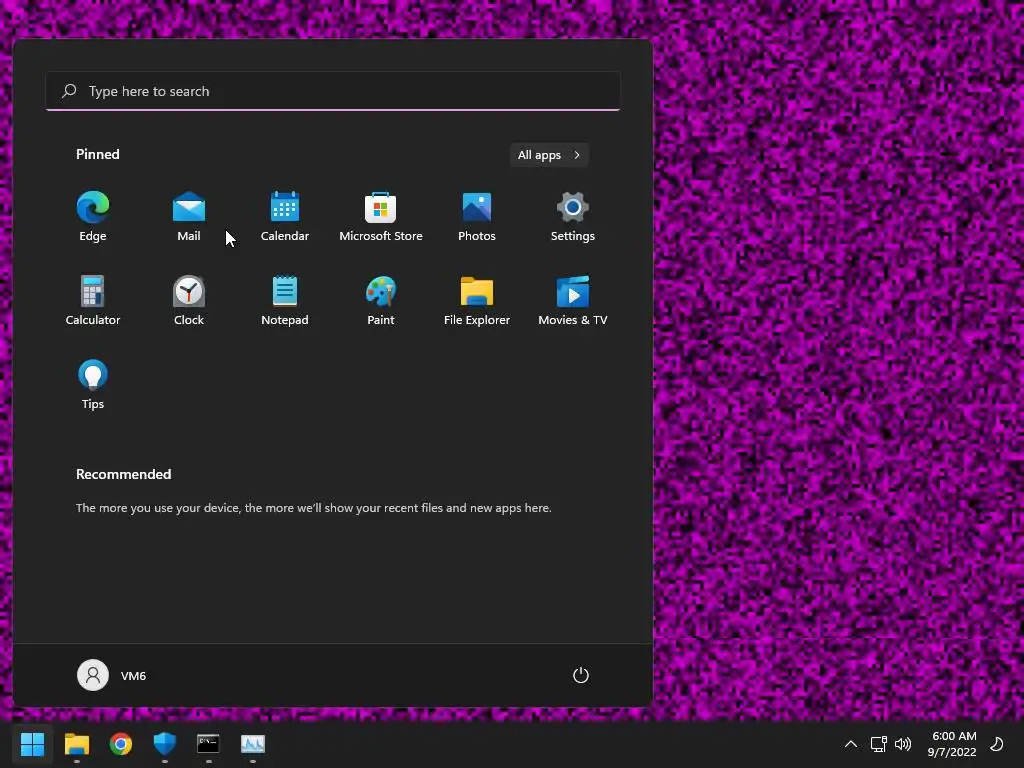1024x768 pixels.
Task: Open the clock showing 6:00 AM
Action: pyautogui.click(x=952, y=744)
